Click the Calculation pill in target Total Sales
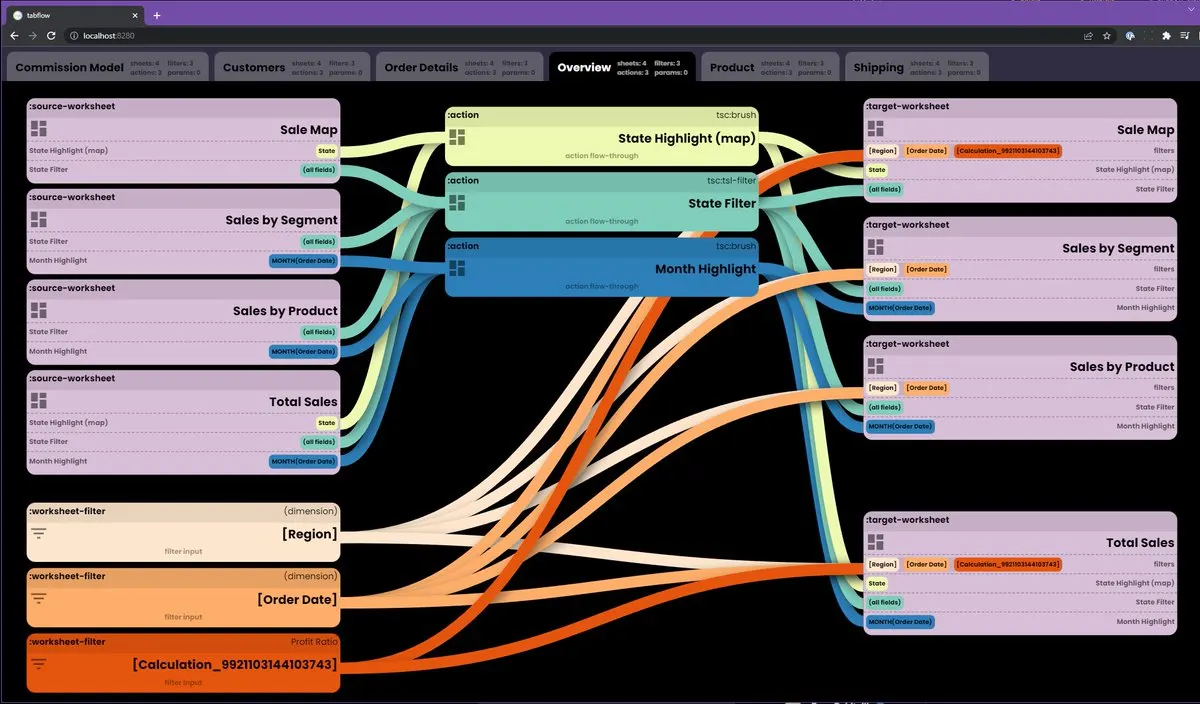The height and width of the screenshot is (704, 1200). pos(1007,564)
